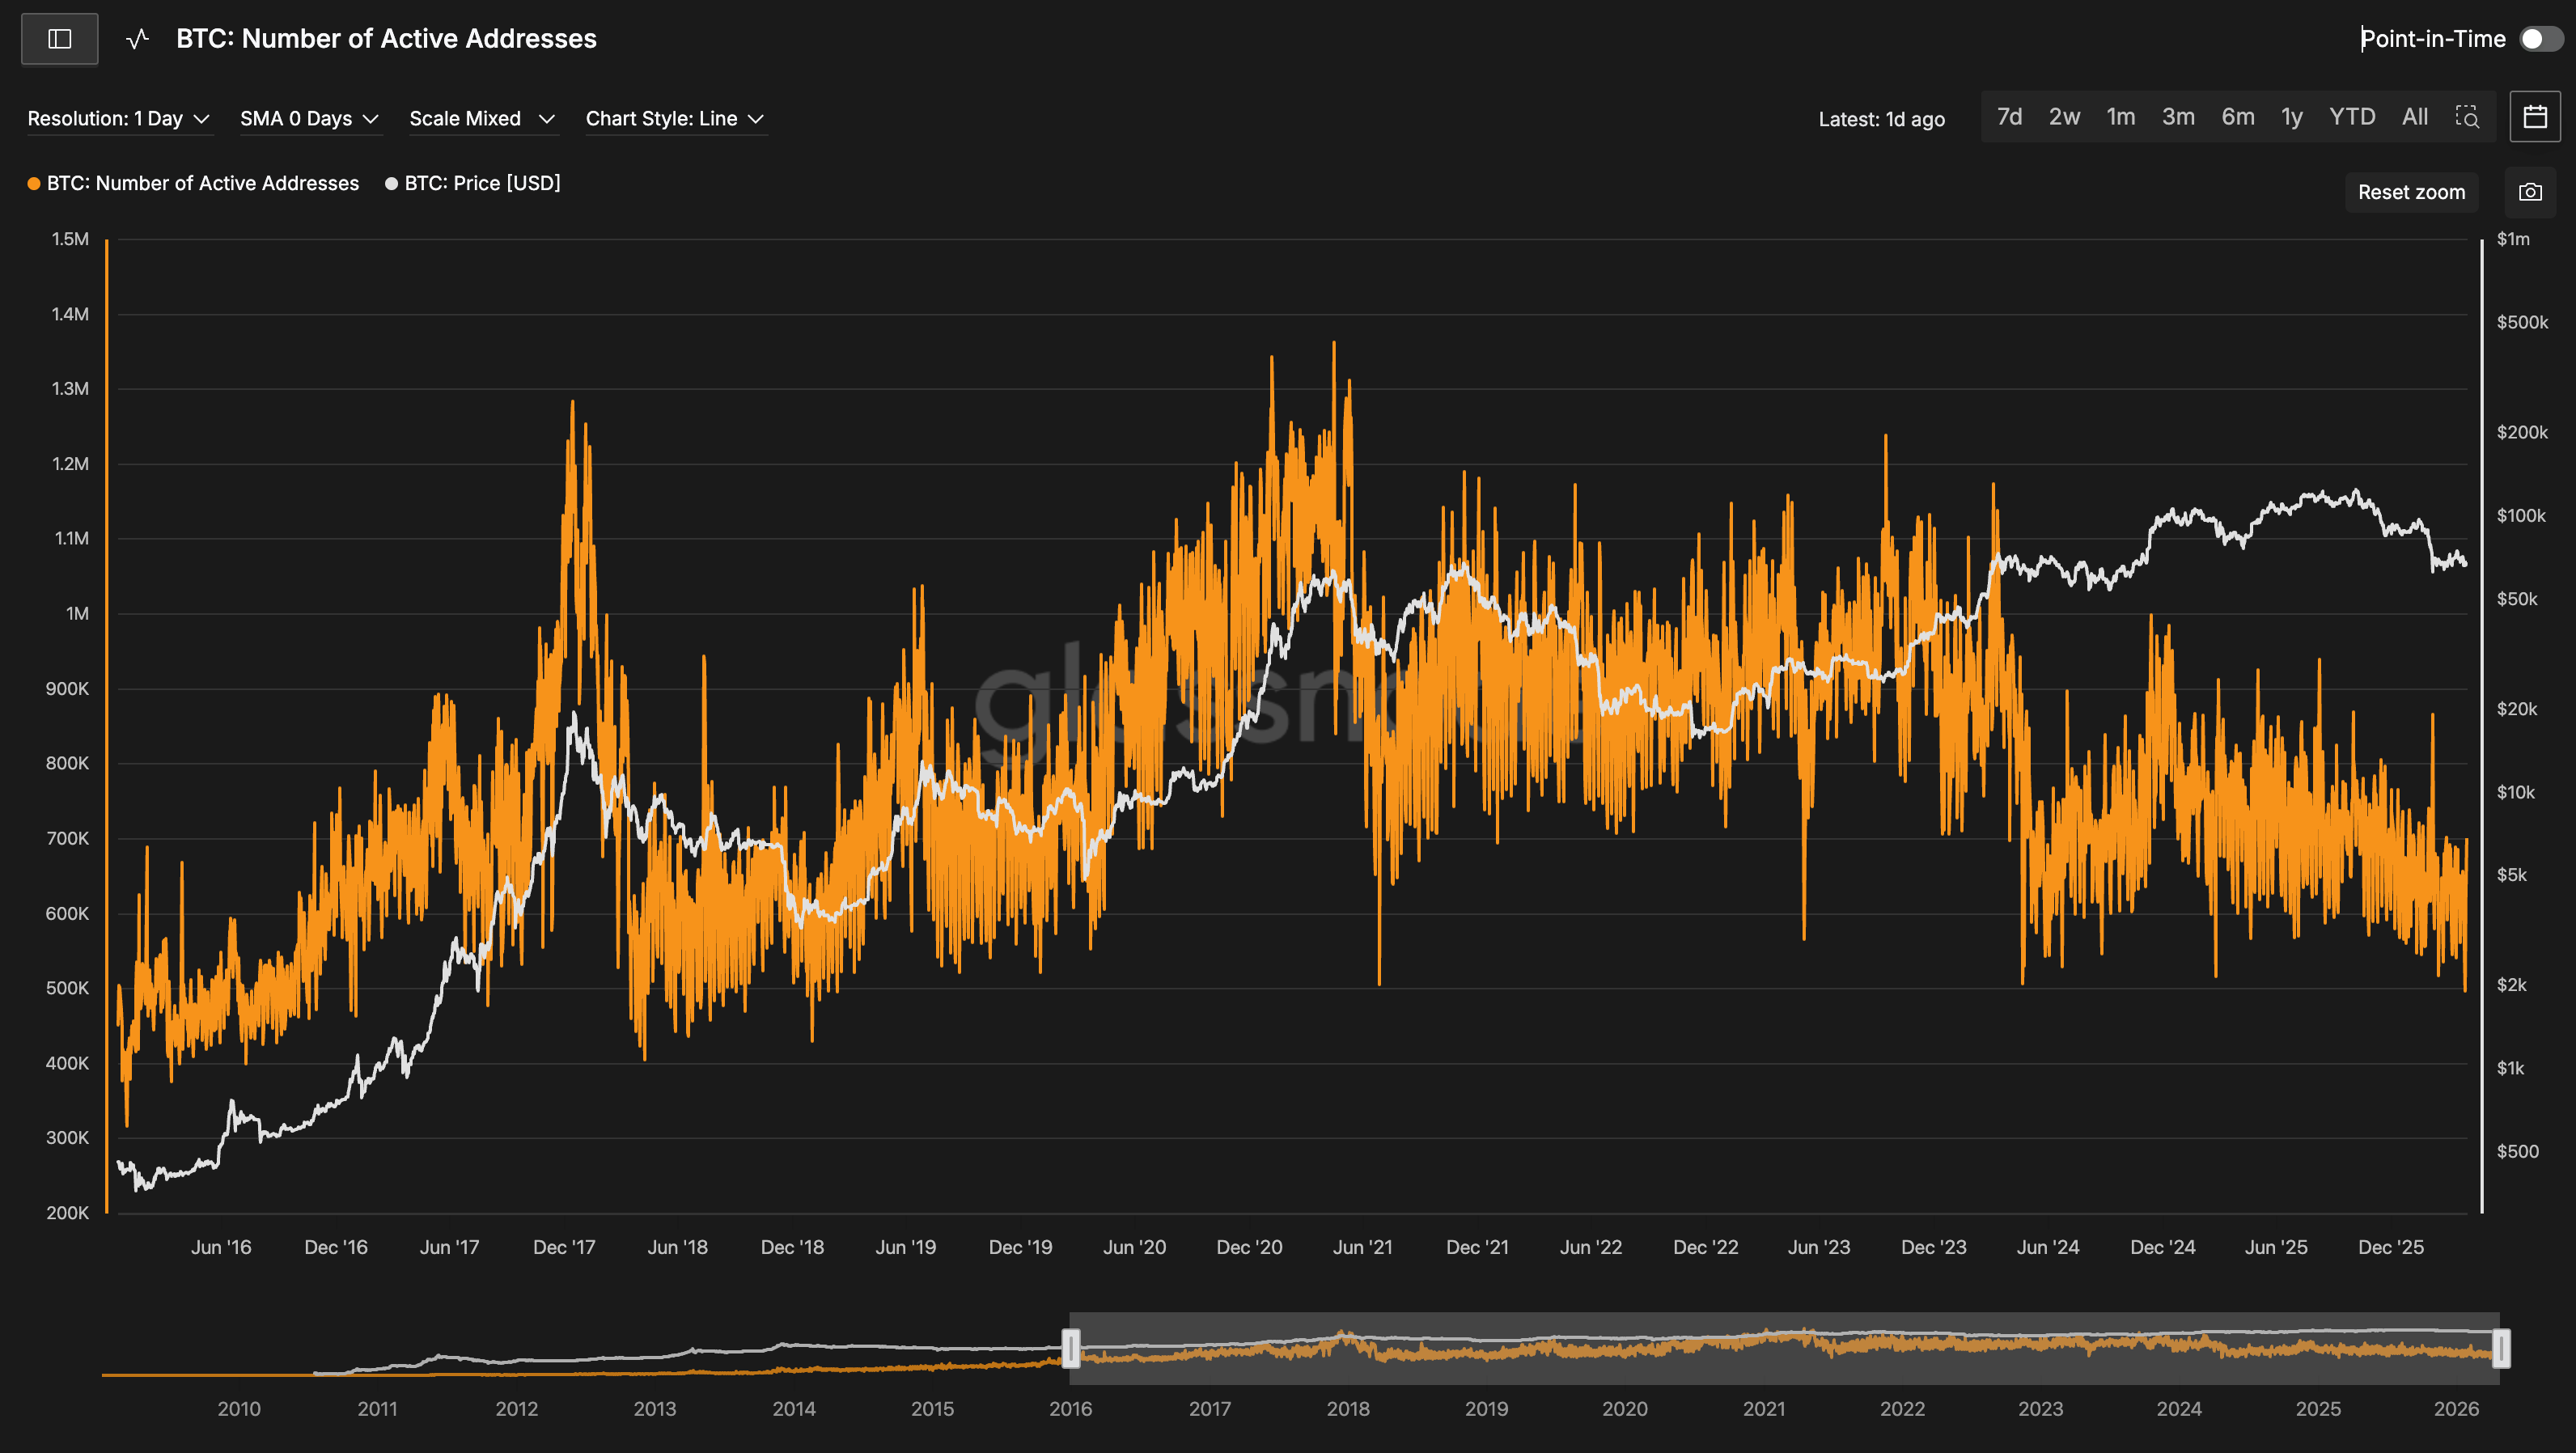
Task: Choose the 1y time range
Action: click(x=2291, y=117)
